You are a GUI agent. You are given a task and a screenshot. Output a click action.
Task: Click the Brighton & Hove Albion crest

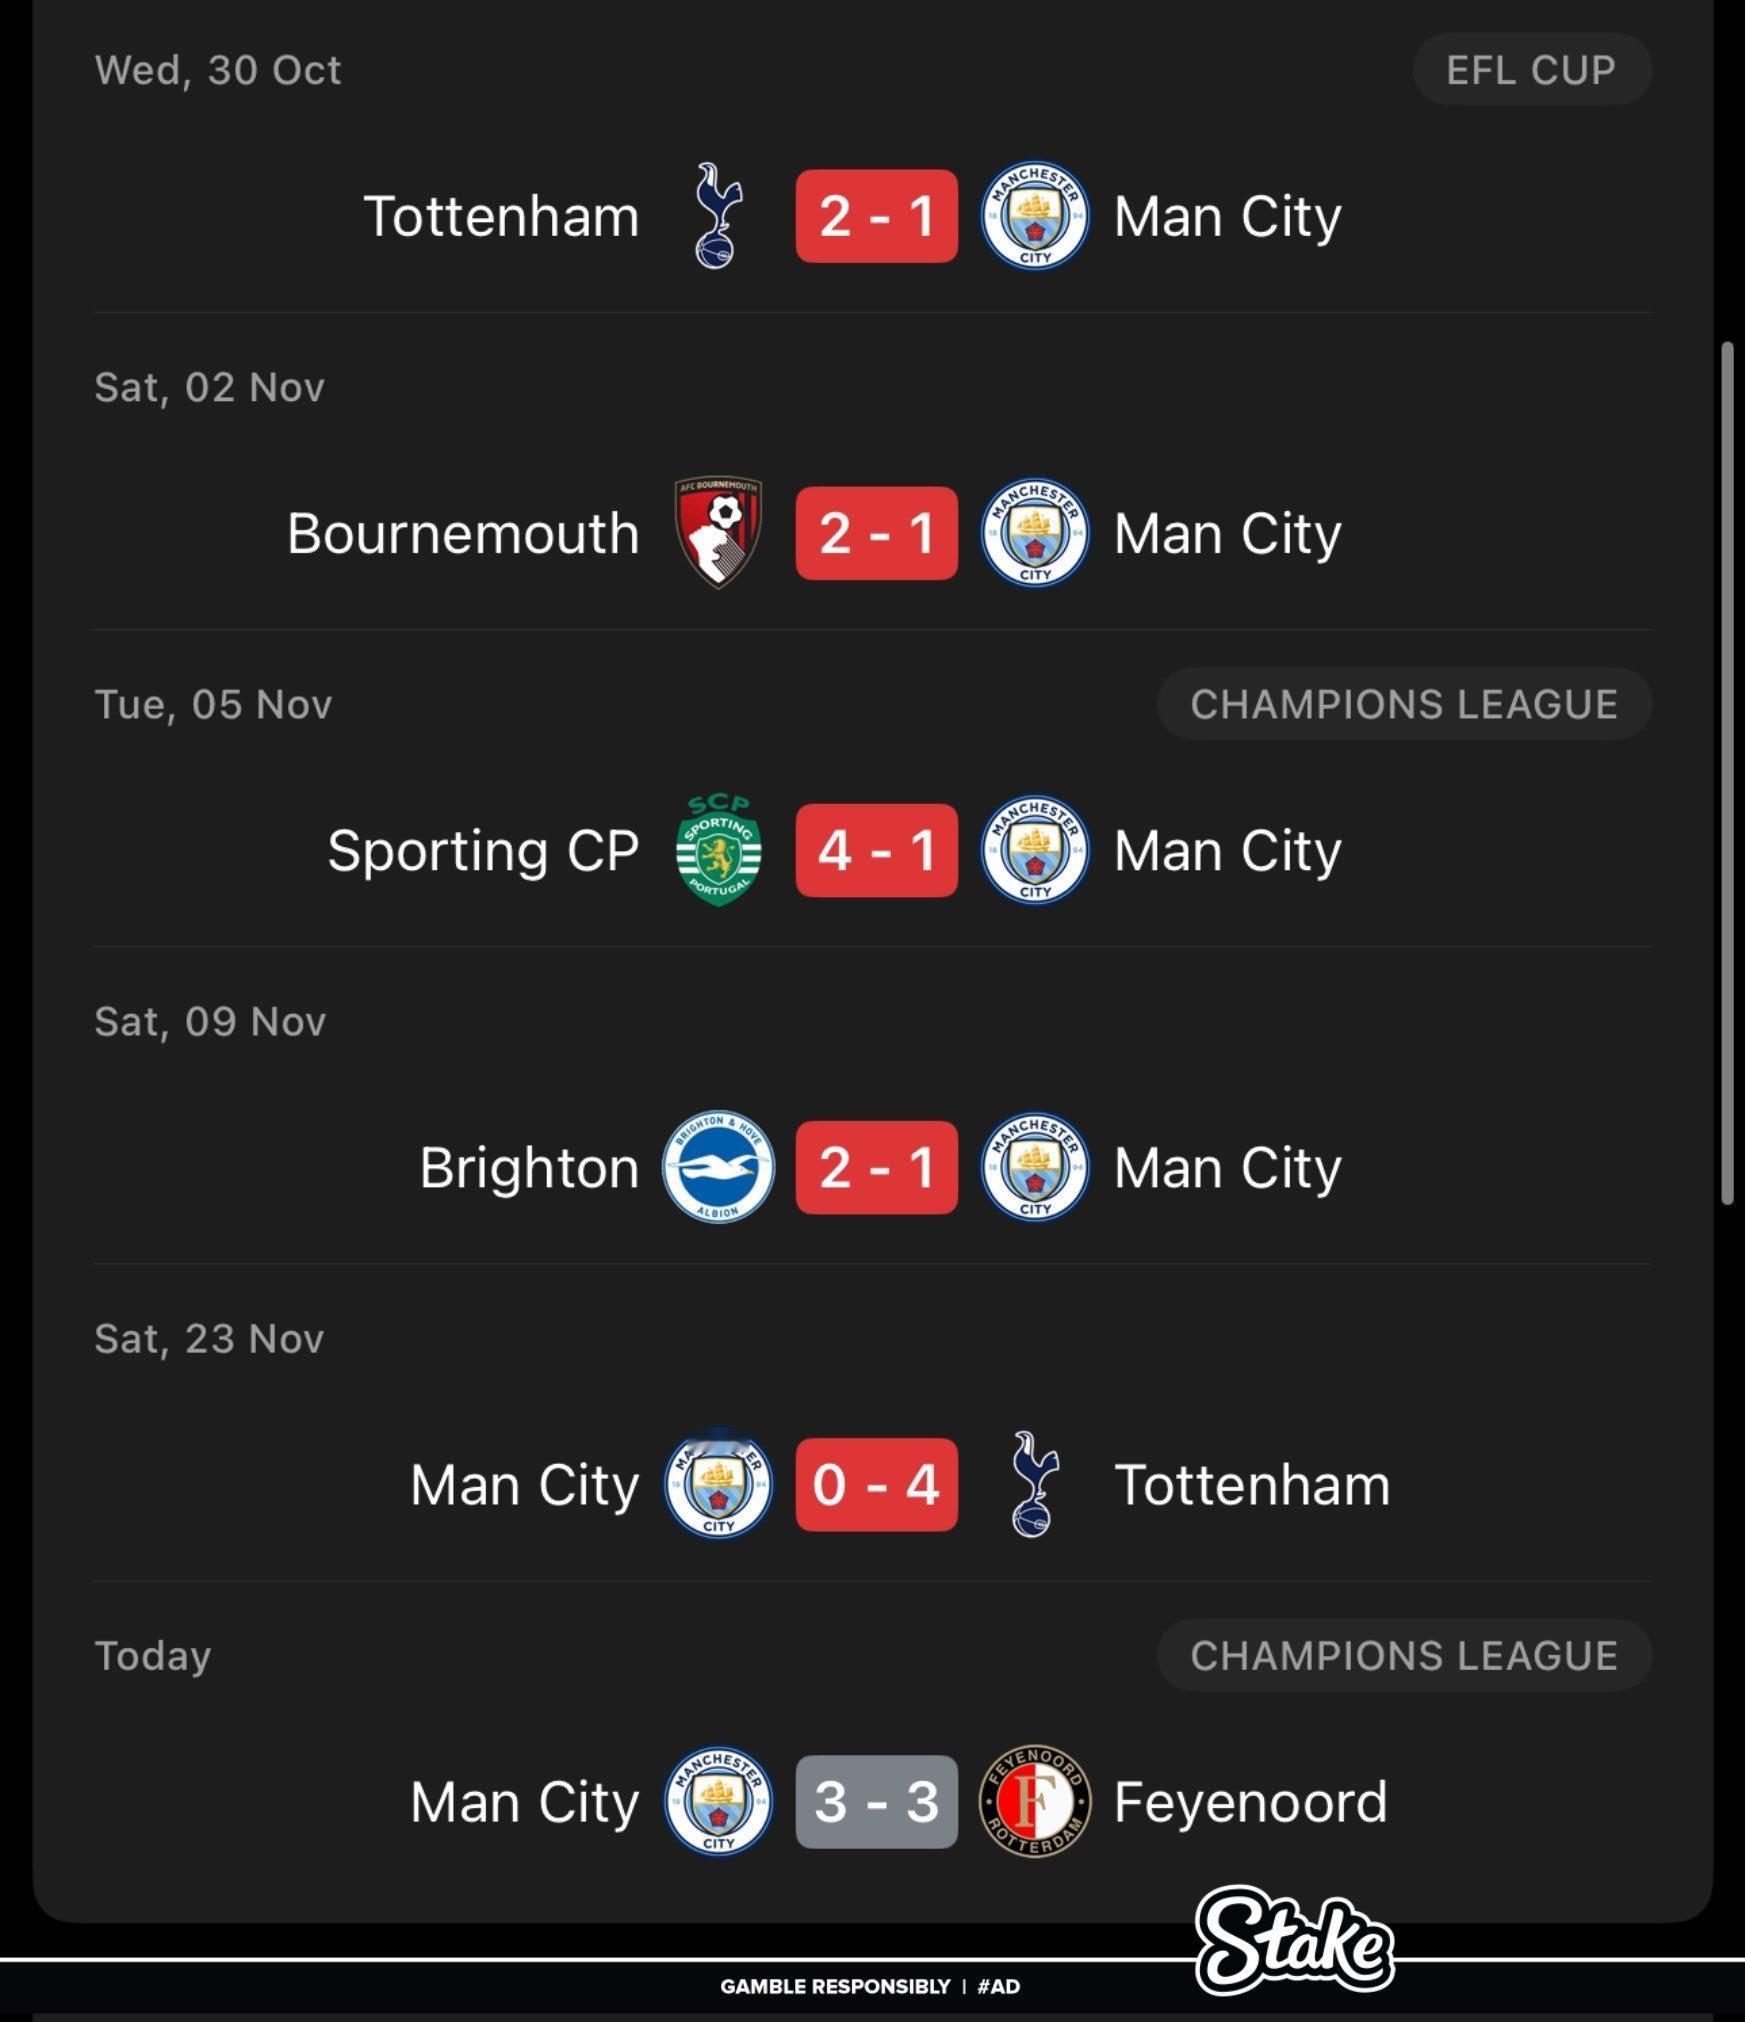tap(719, 1167)
